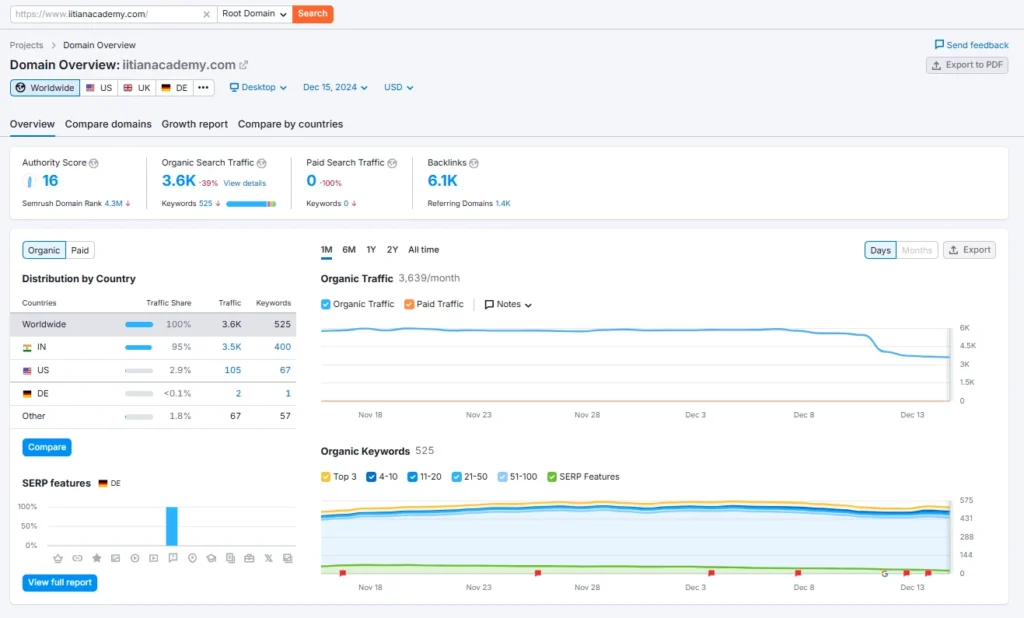
Task: Toggle the 11-20 keywords checkbox
Action: (412, 477)
